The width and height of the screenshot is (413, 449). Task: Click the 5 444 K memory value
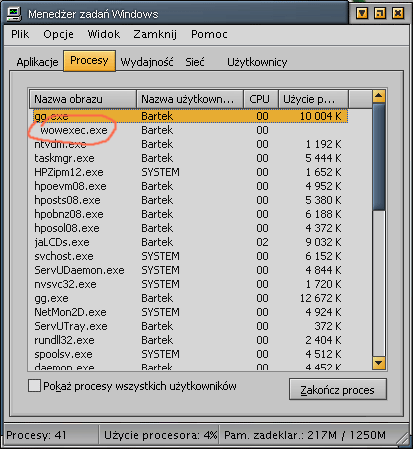(x=323, y=158)
